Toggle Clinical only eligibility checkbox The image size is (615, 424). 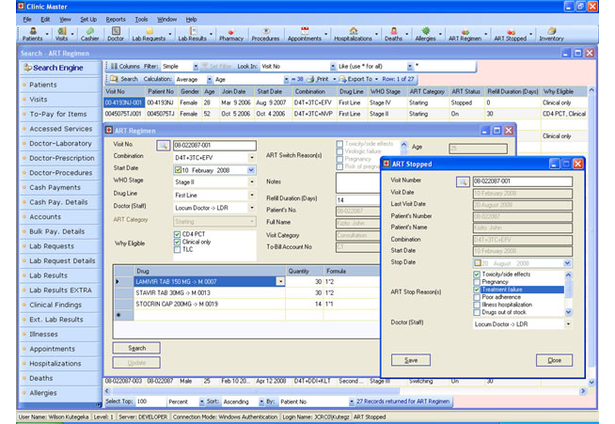[x=177, y=242]
